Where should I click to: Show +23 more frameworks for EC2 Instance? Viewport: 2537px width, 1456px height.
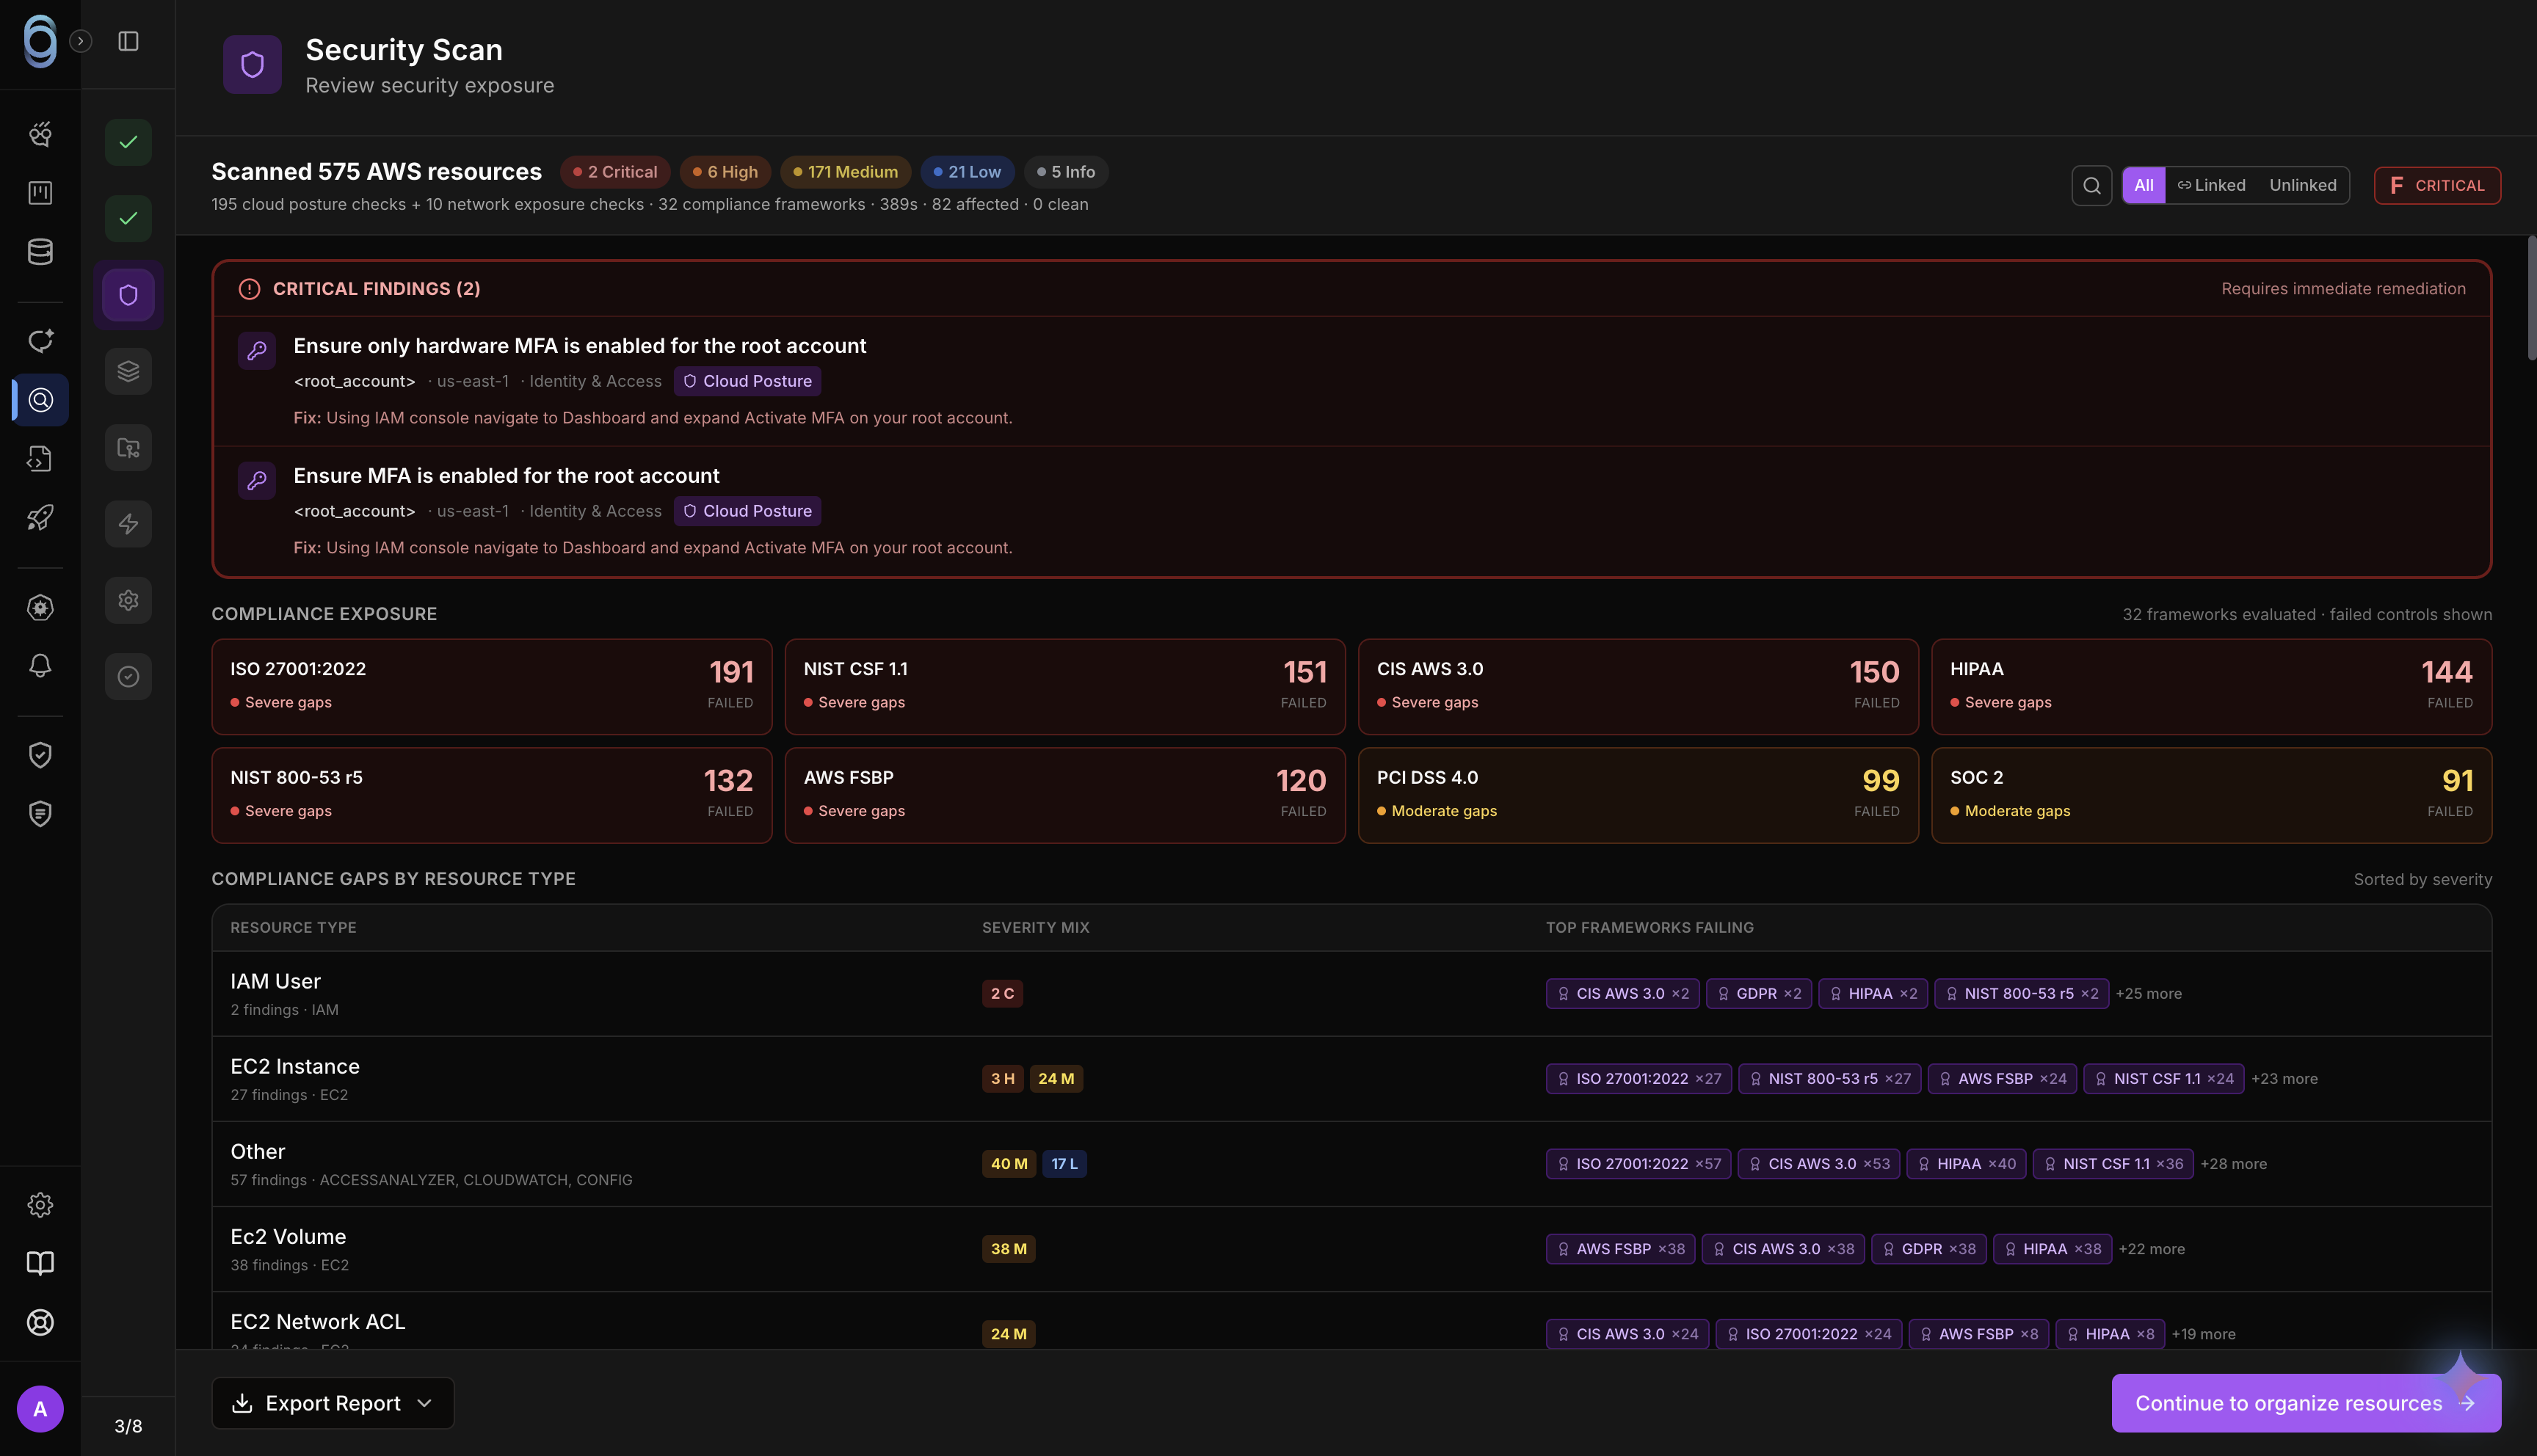pos(2285,1079)
